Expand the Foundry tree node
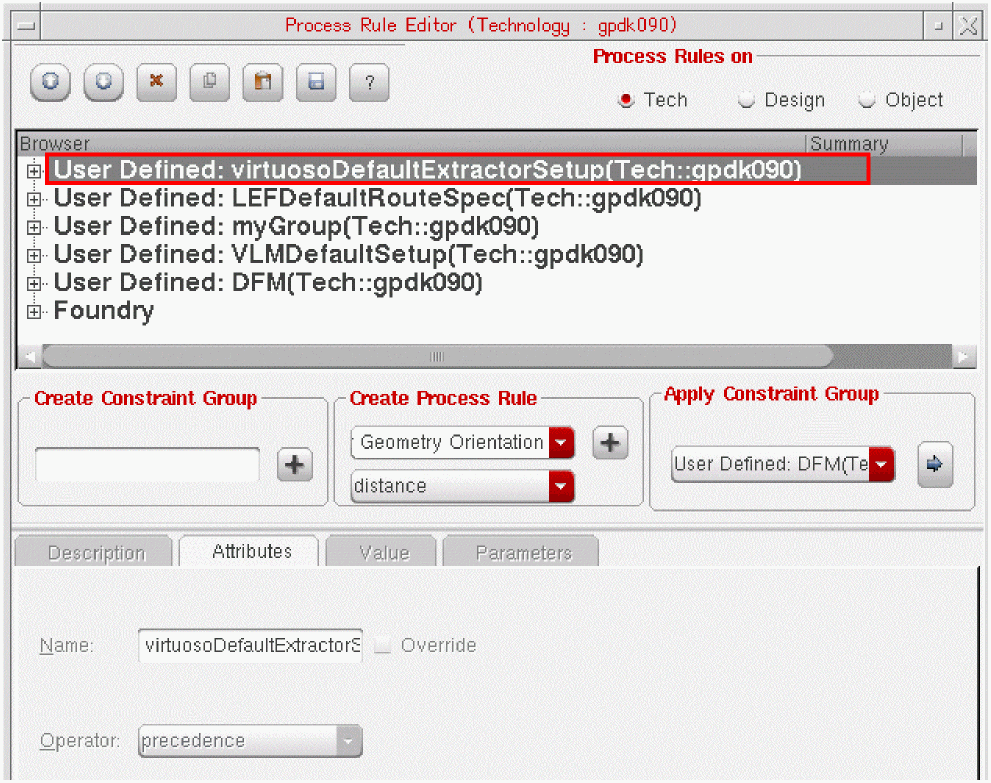 pos(34,312)
